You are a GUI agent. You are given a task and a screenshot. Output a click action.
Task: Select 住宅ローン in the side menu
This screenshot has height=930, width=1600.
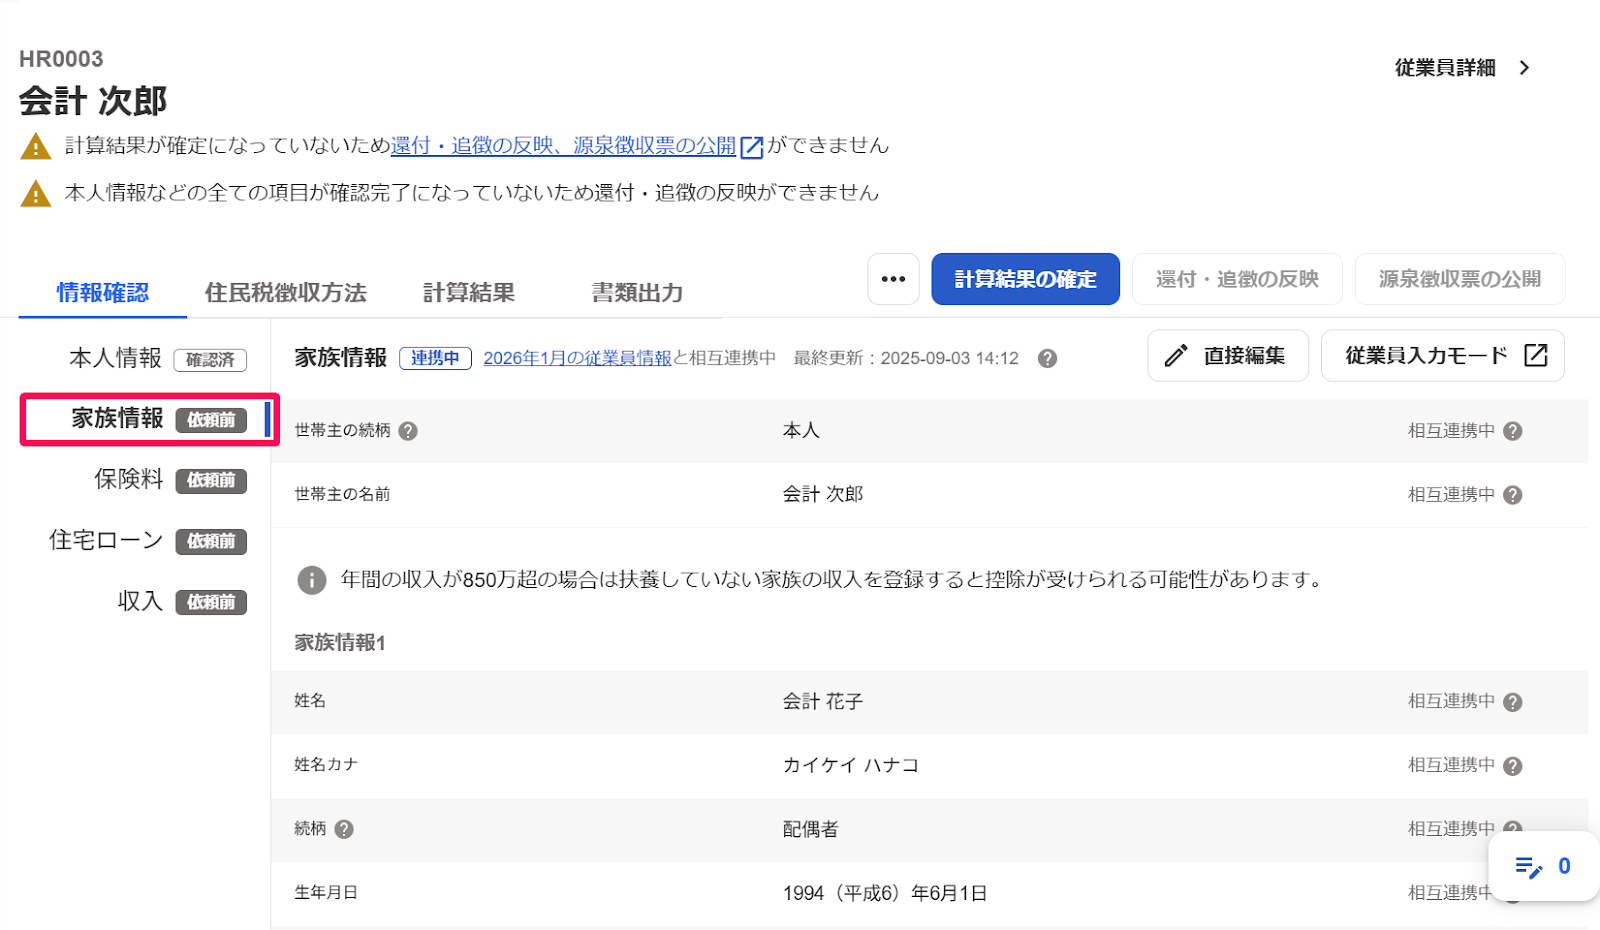click(106, 540)
